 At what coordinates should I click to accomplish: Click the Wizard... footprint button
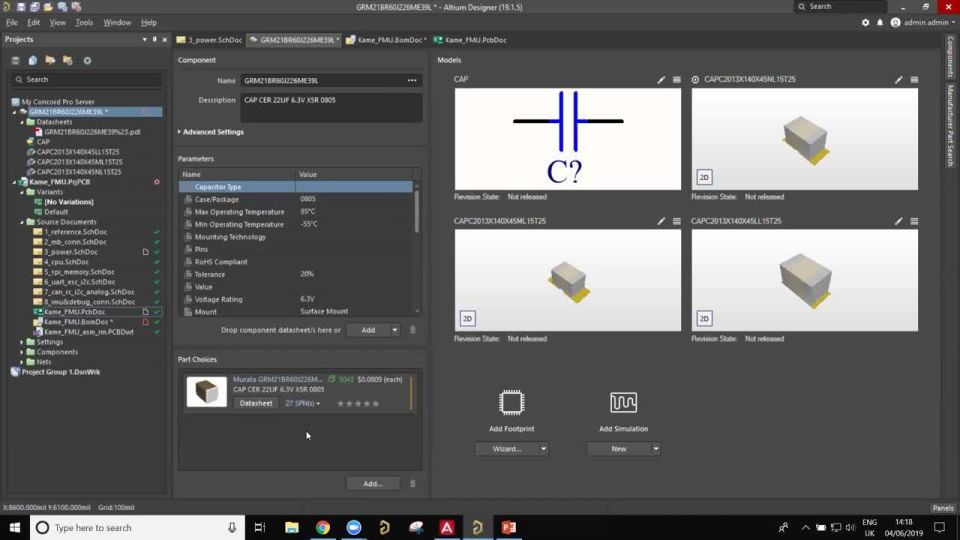507,449
